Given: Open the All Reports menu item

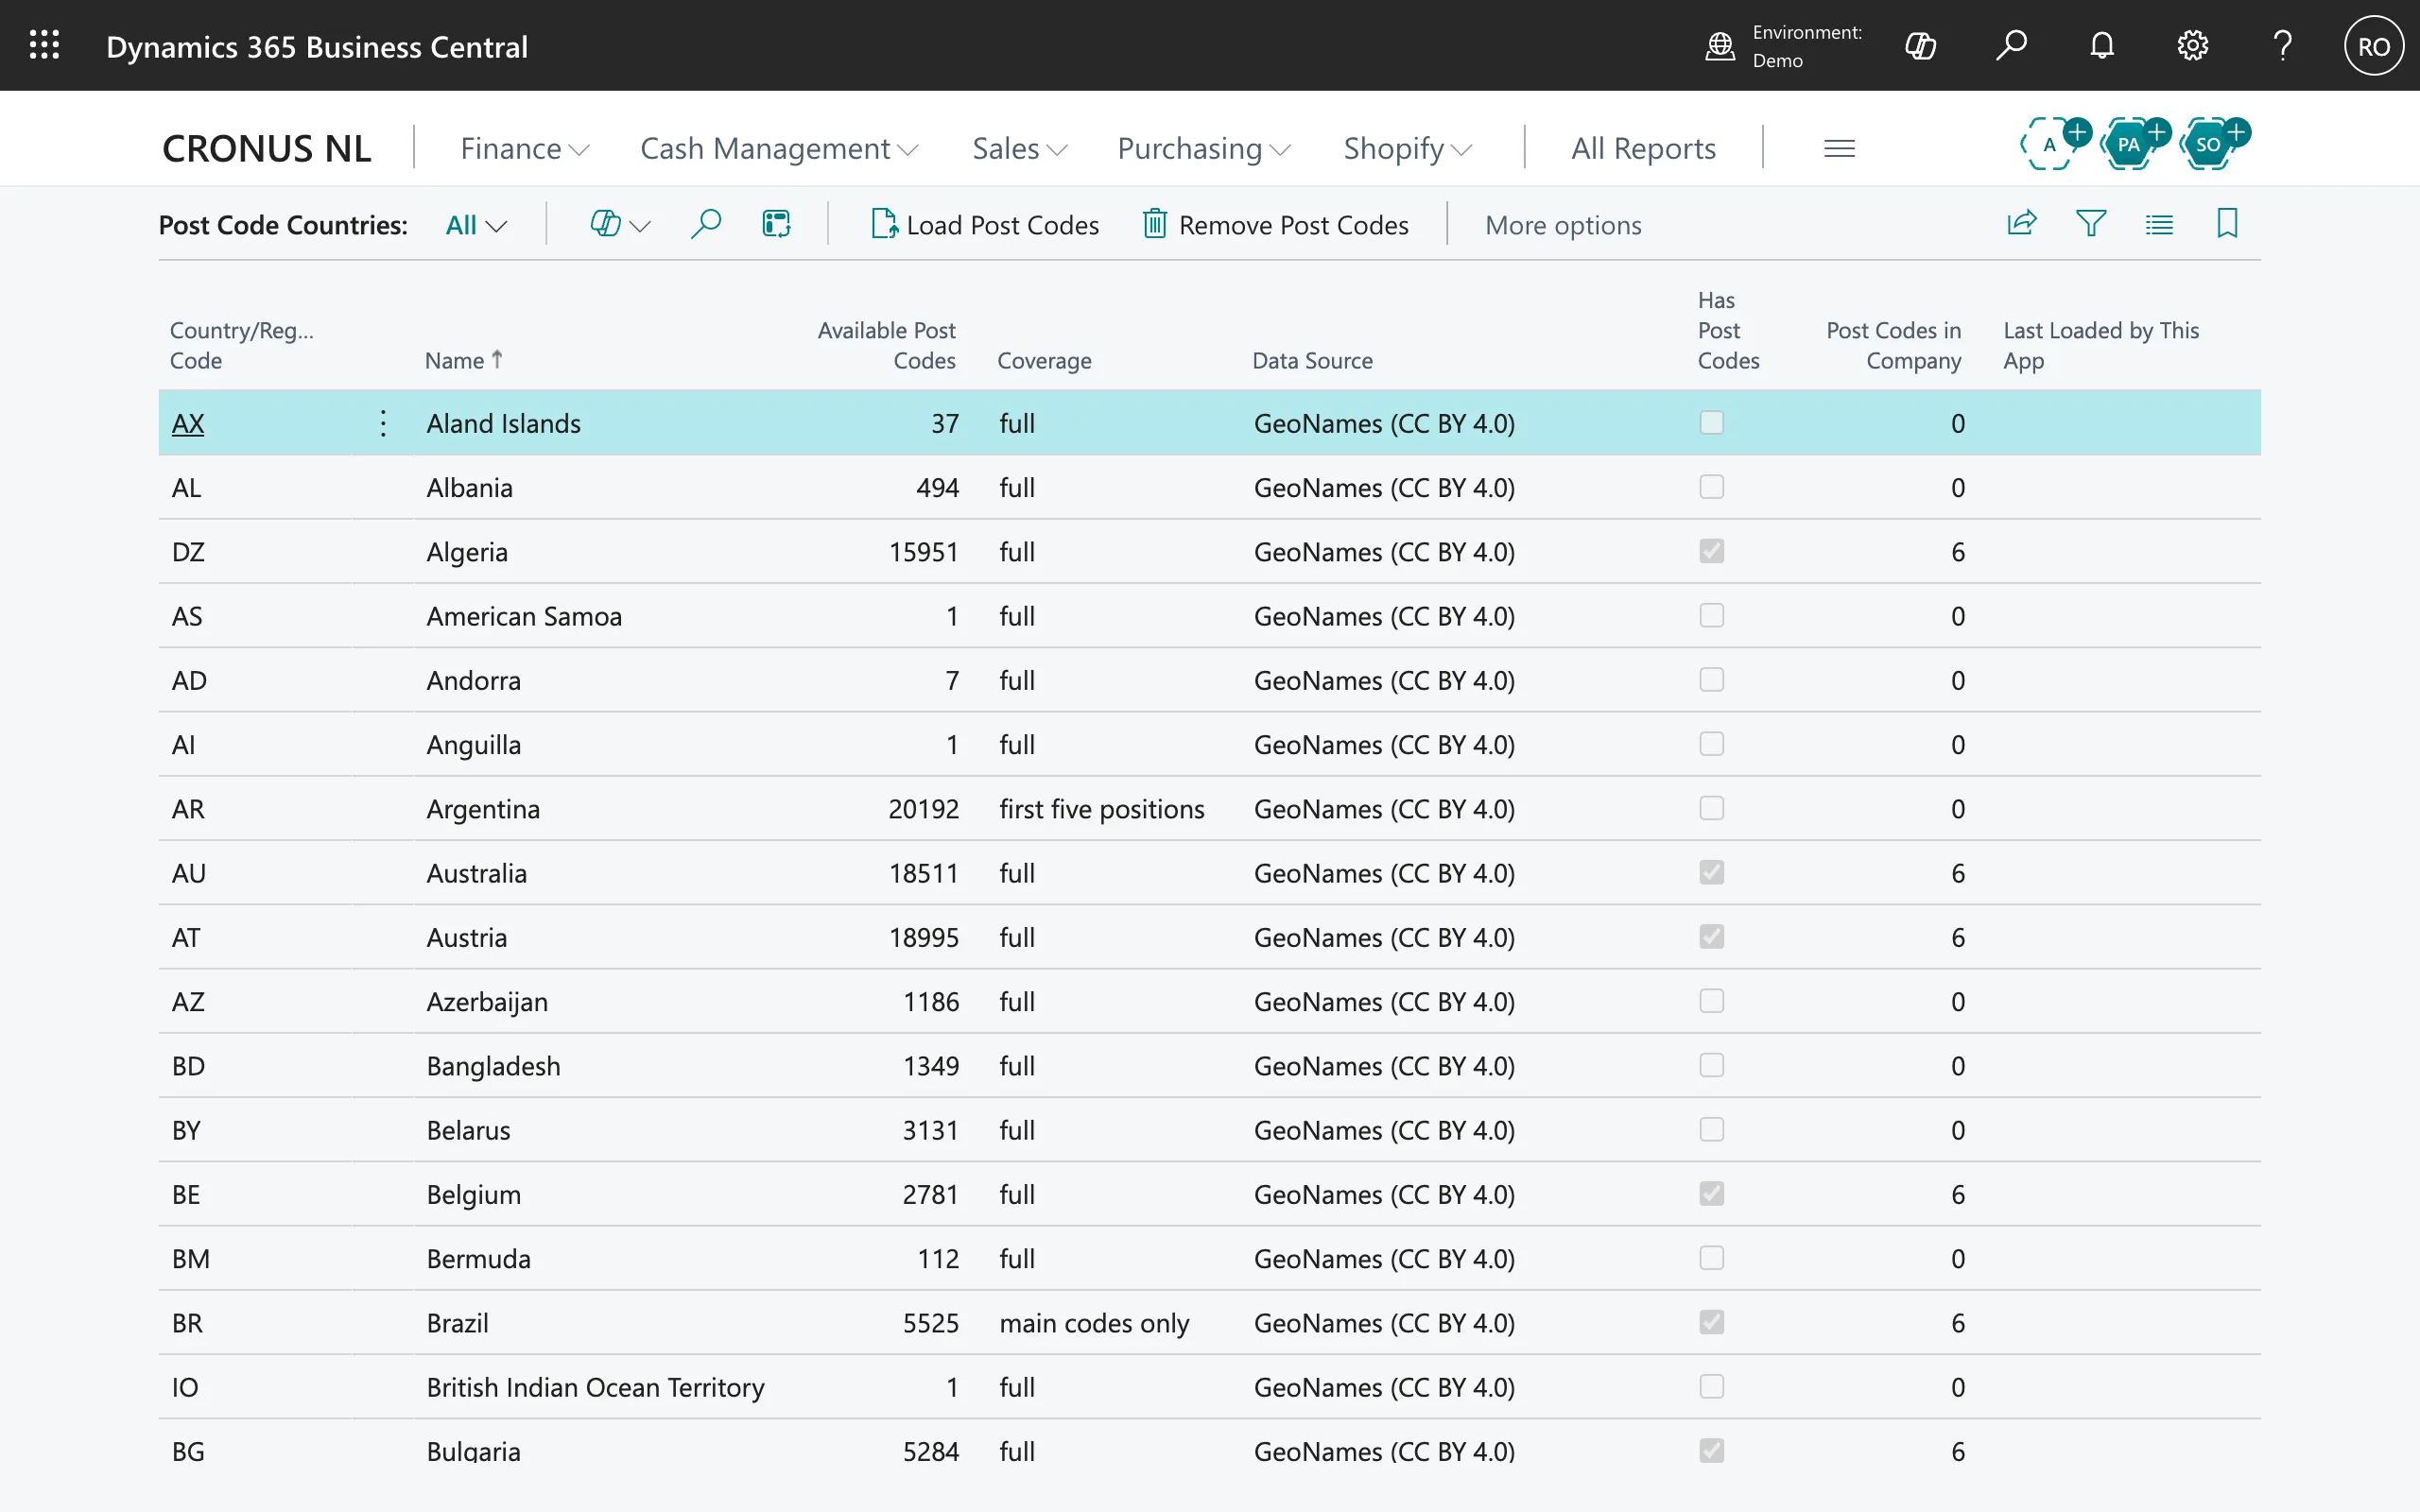Looking at the screenshot, I should [1643, 148].
